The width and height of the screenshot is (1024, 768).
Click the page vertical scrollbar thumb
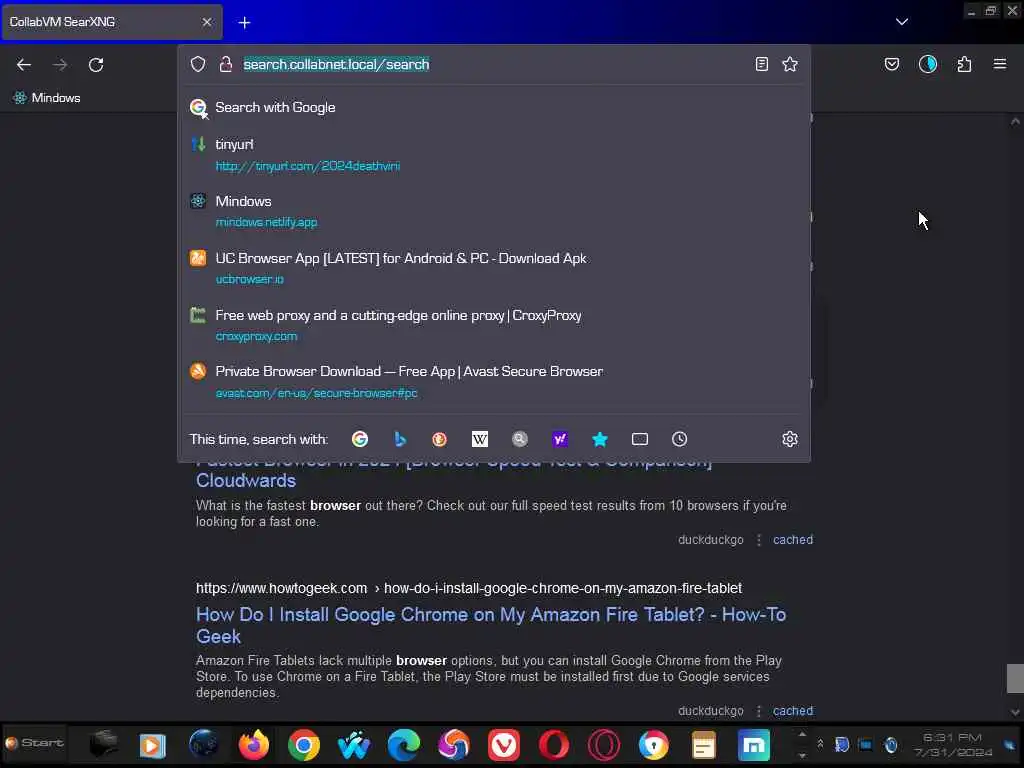click(x=1015, y=678)
